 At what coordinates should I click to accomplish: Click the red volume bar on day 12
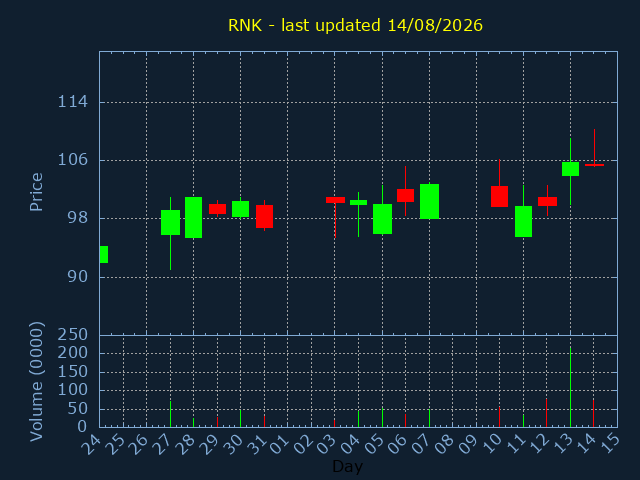pos(547,413)
